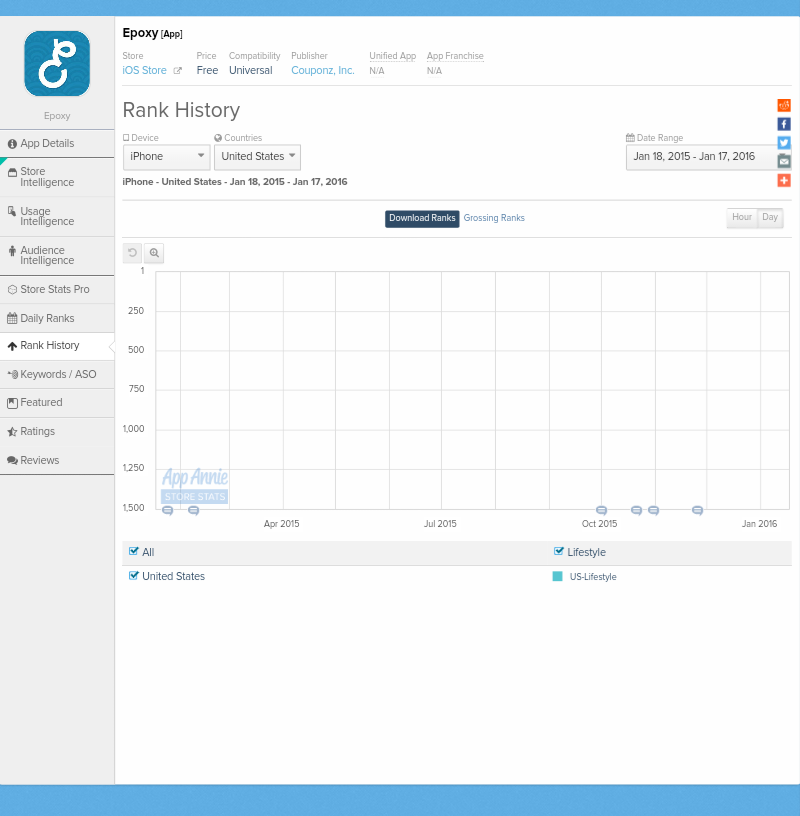This screenshot has height=816, width=800.
Task: Open Reviews page in sidebar
Action: point(57,461)
